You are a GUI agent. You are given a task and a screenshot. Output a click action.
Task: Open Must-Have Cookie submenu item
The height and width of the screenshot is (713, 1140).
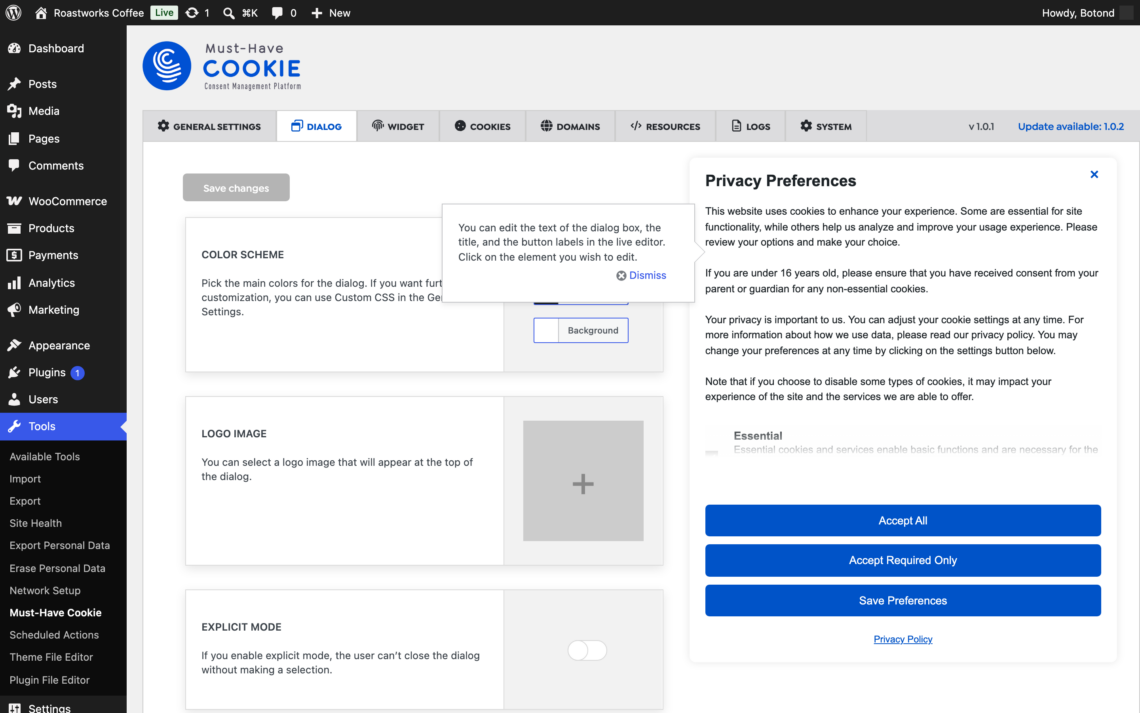tap(55, 613)
